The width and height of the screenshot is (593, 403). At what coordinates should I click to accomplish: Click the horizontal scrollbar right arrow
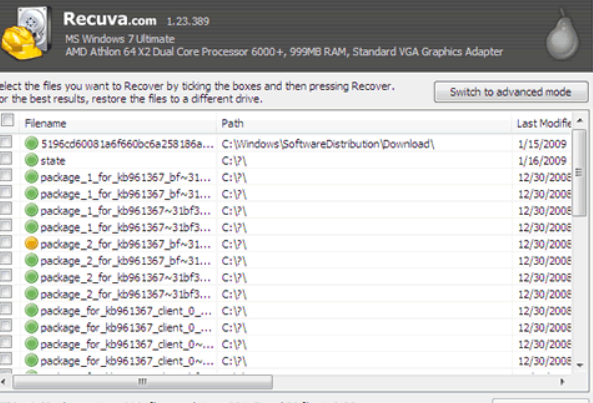(562, 382)
